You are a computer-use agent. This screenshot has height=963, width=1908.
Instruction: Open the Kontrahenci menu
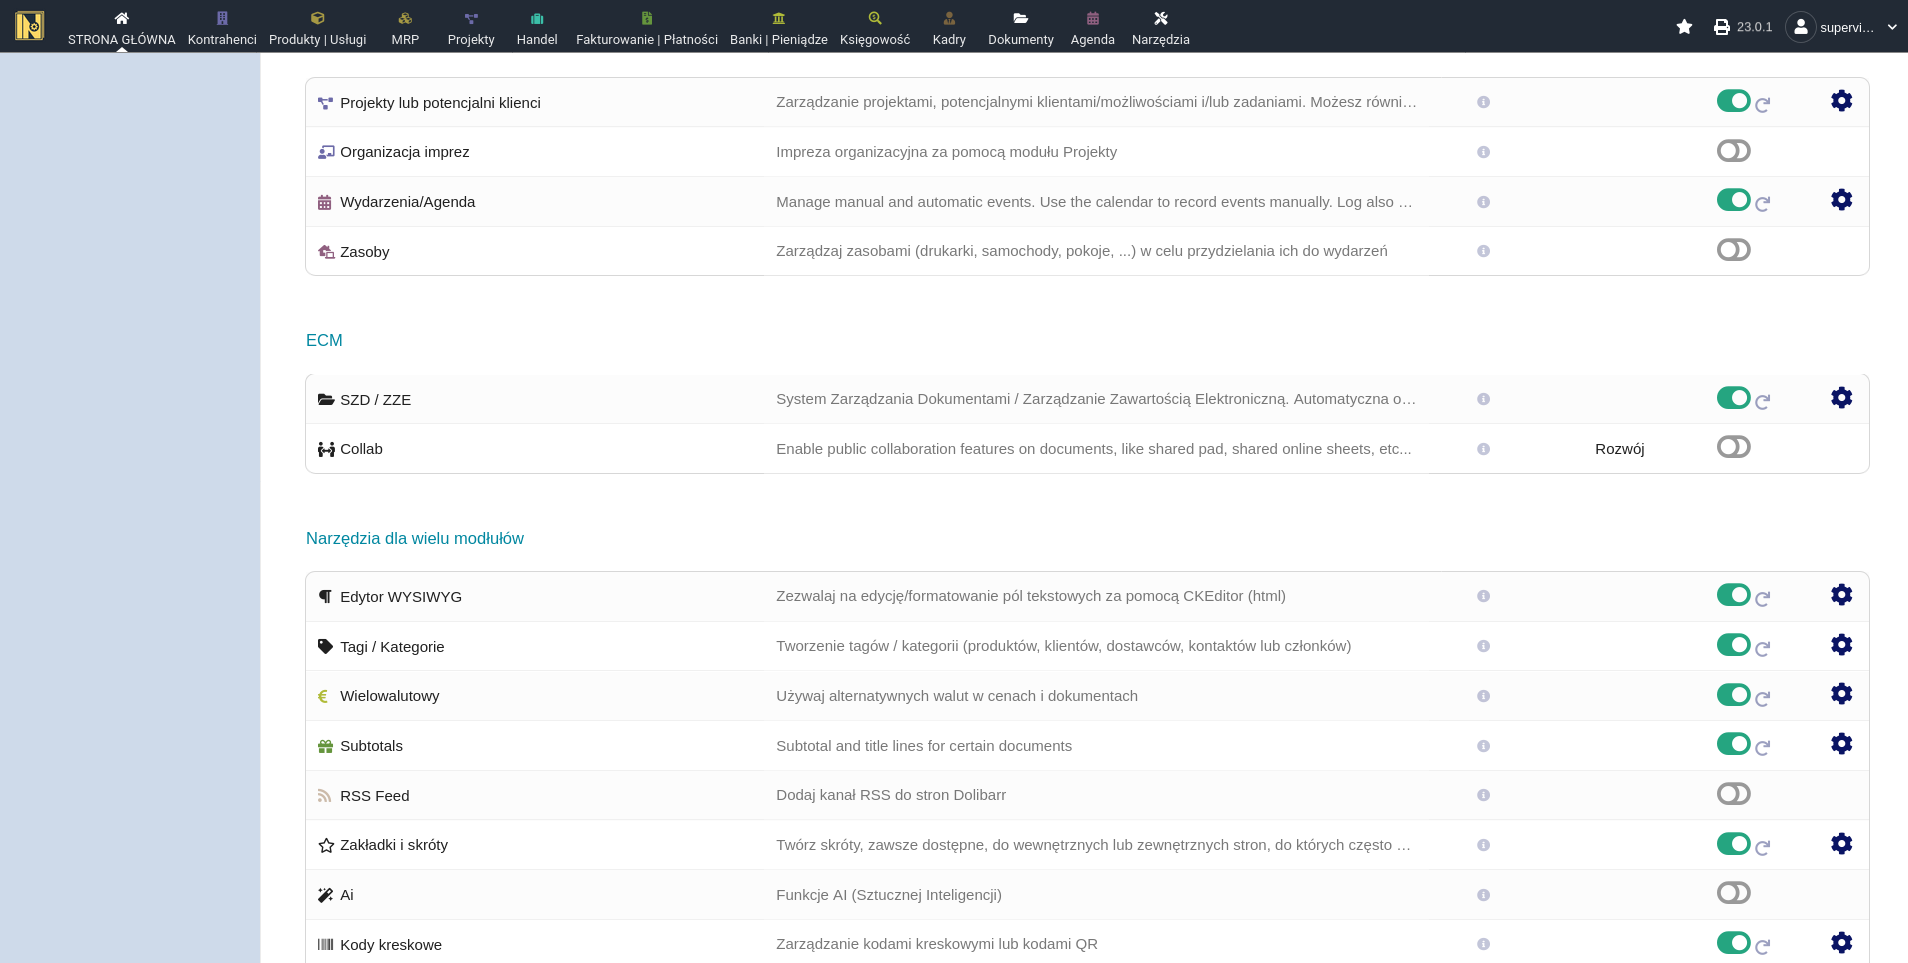[x=222, y=28]
